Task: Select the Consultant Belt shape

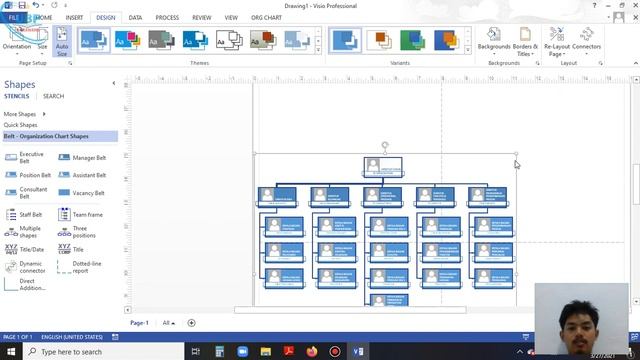Action: [x=26, y=193]
